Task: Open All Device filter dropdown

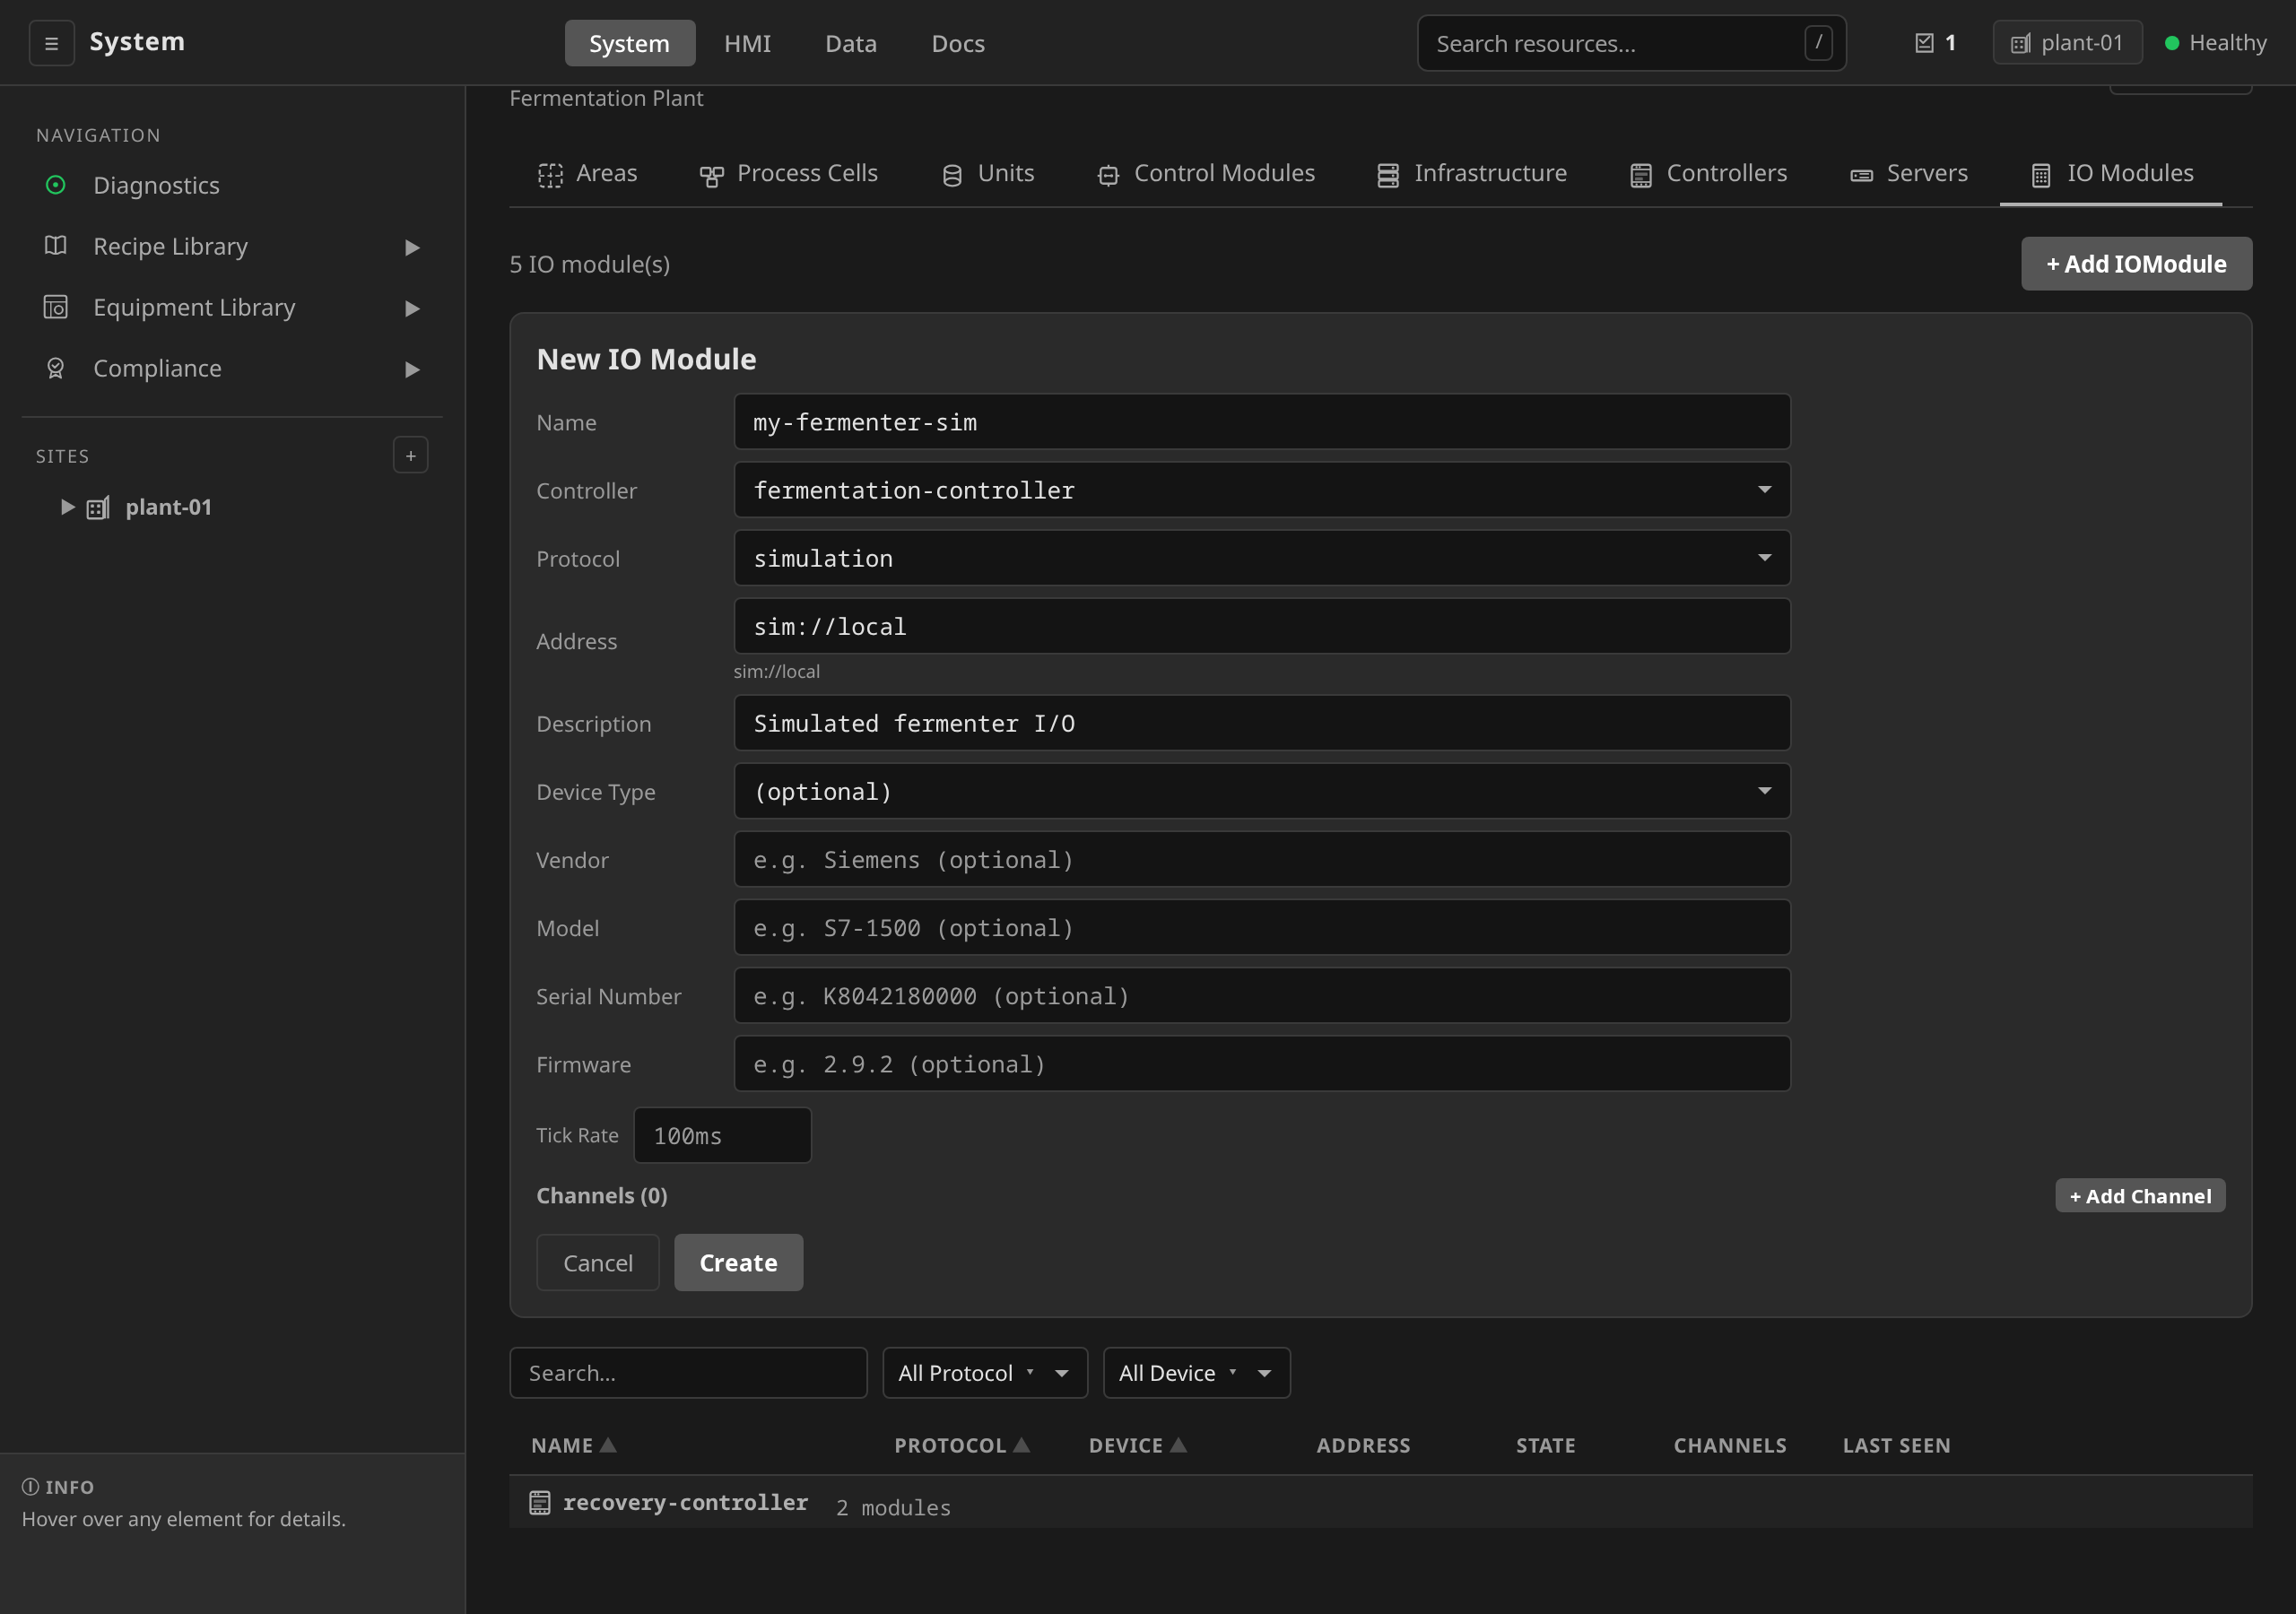Action: pyautogui.click(x=1197, y=1373)
